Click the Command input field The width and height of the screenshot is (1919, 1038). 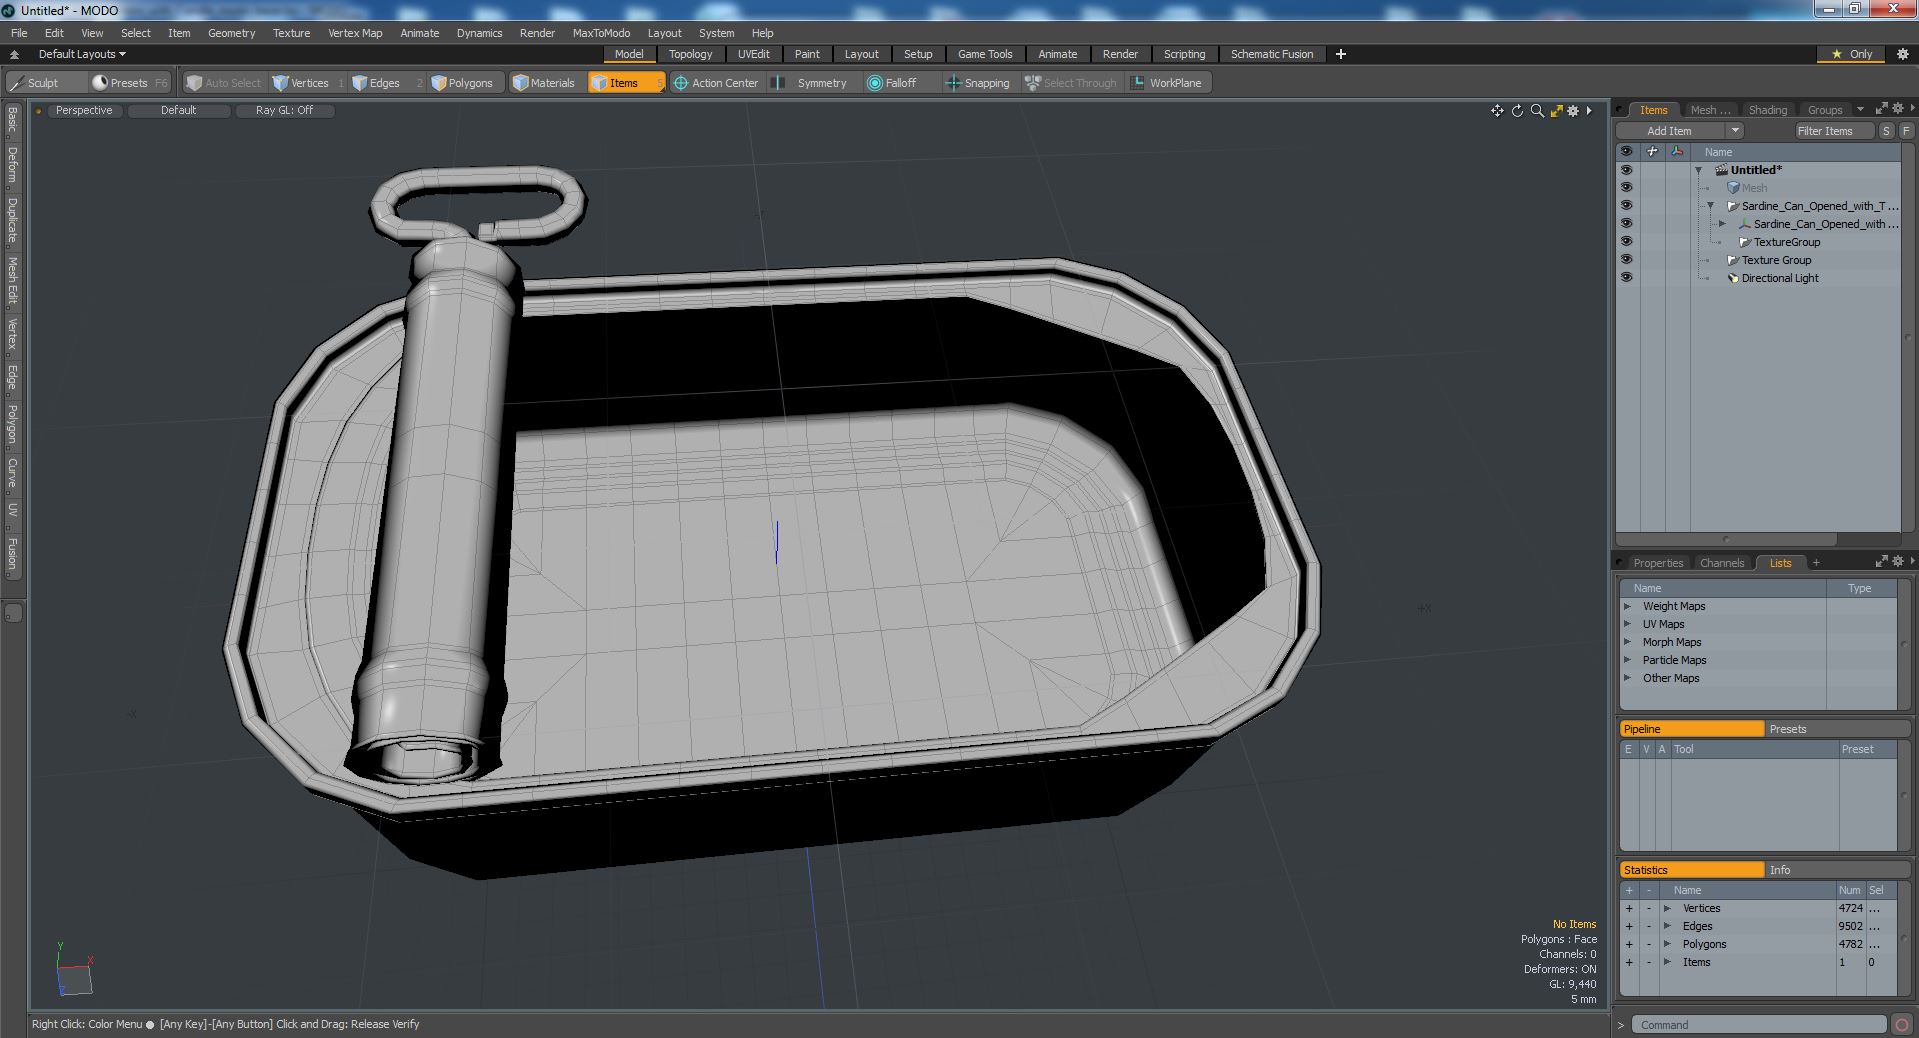point(1759,1025)
